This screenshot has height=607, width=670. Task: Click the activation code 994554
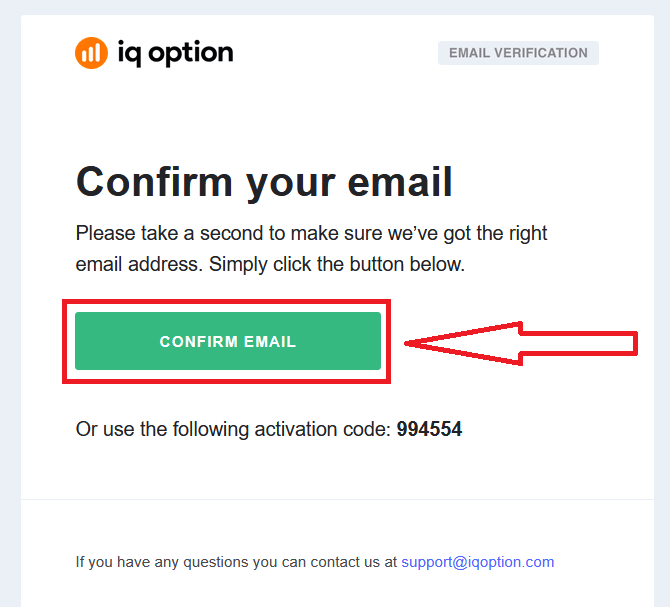[x=429, y=430]
